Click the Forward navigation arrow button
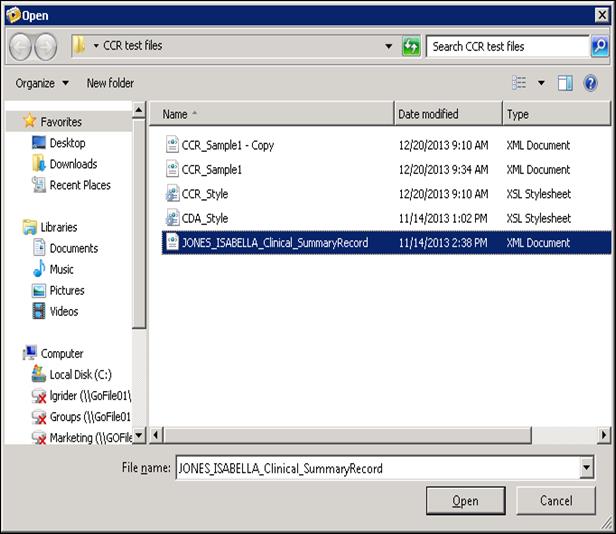616x534 pixels. [45, 46]
